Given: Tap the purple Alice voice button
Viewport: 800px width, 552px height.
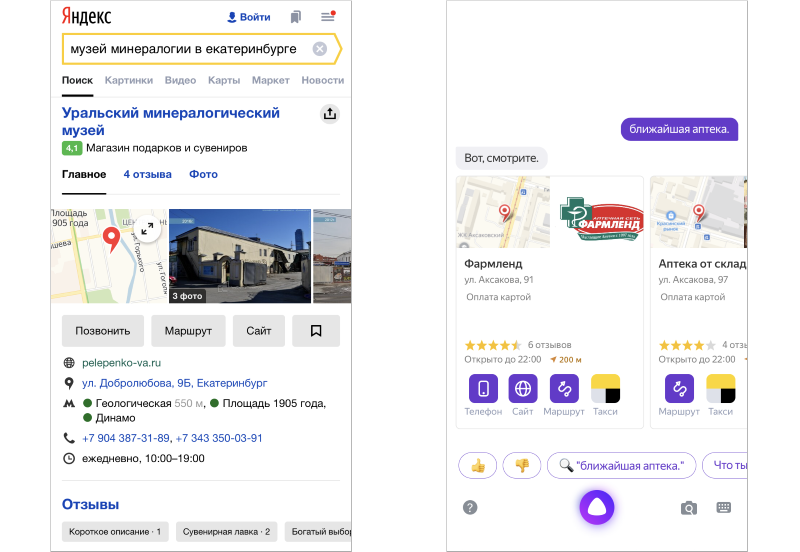Looking at the screenshot, I should point(597,508).
